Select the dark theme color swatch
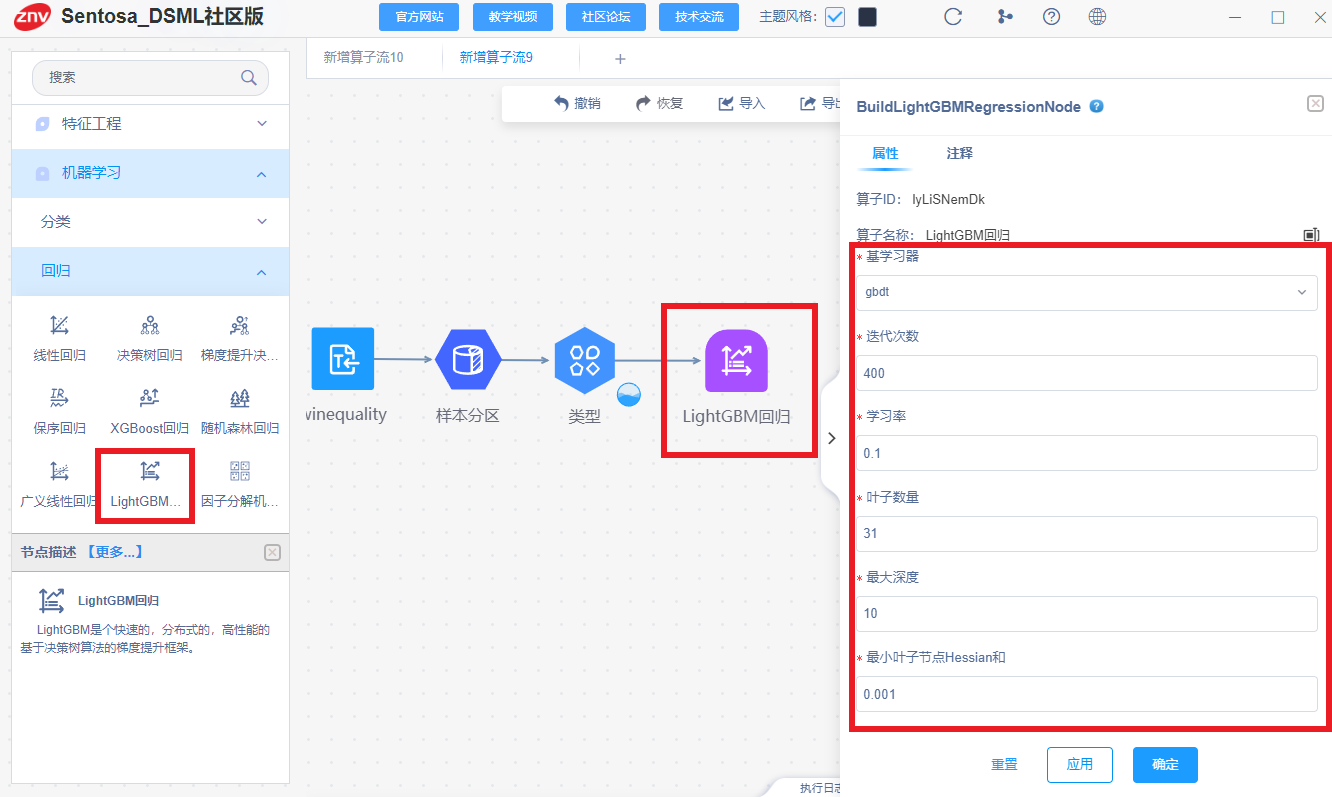This screenshot has width=1332, height=797. pos(868,17)
